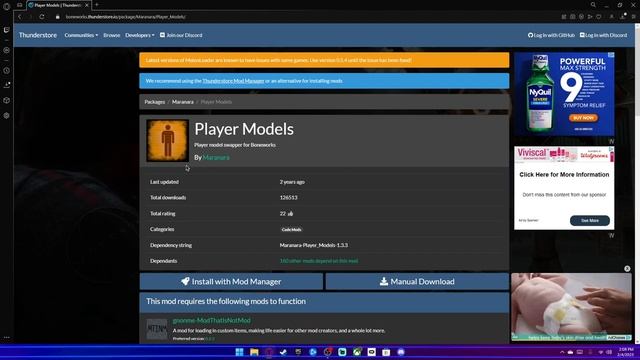The height and width of the screenshot is (360, 640).
Task: Open Twitch panel in browser sidebar
Action: click(7, 30)
